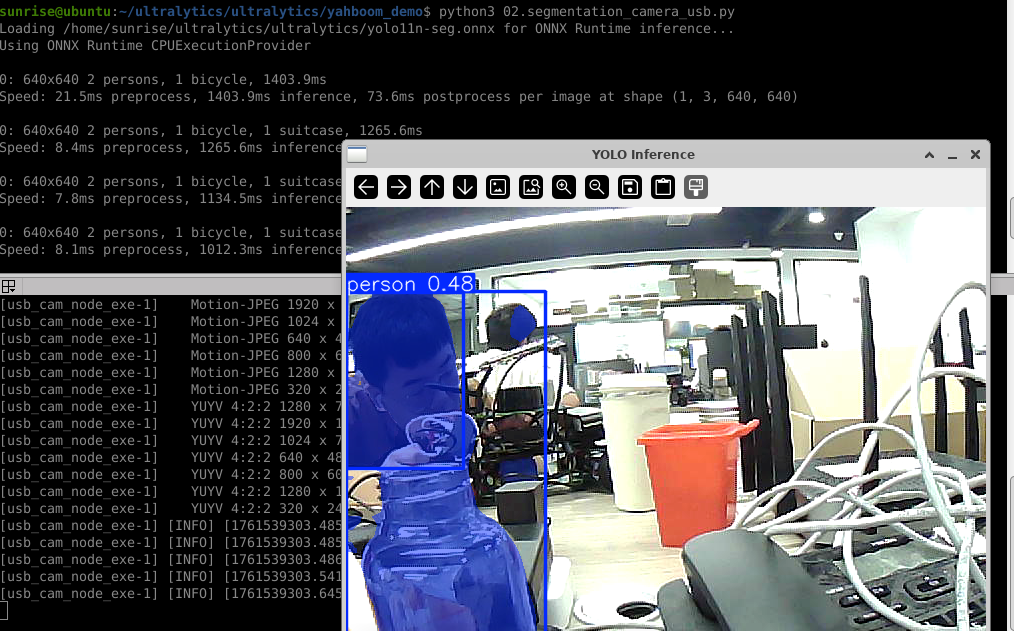Click the python3 02.segmentation_camera_usb.py command line
1014x631 pixels.
click(367, 11)
